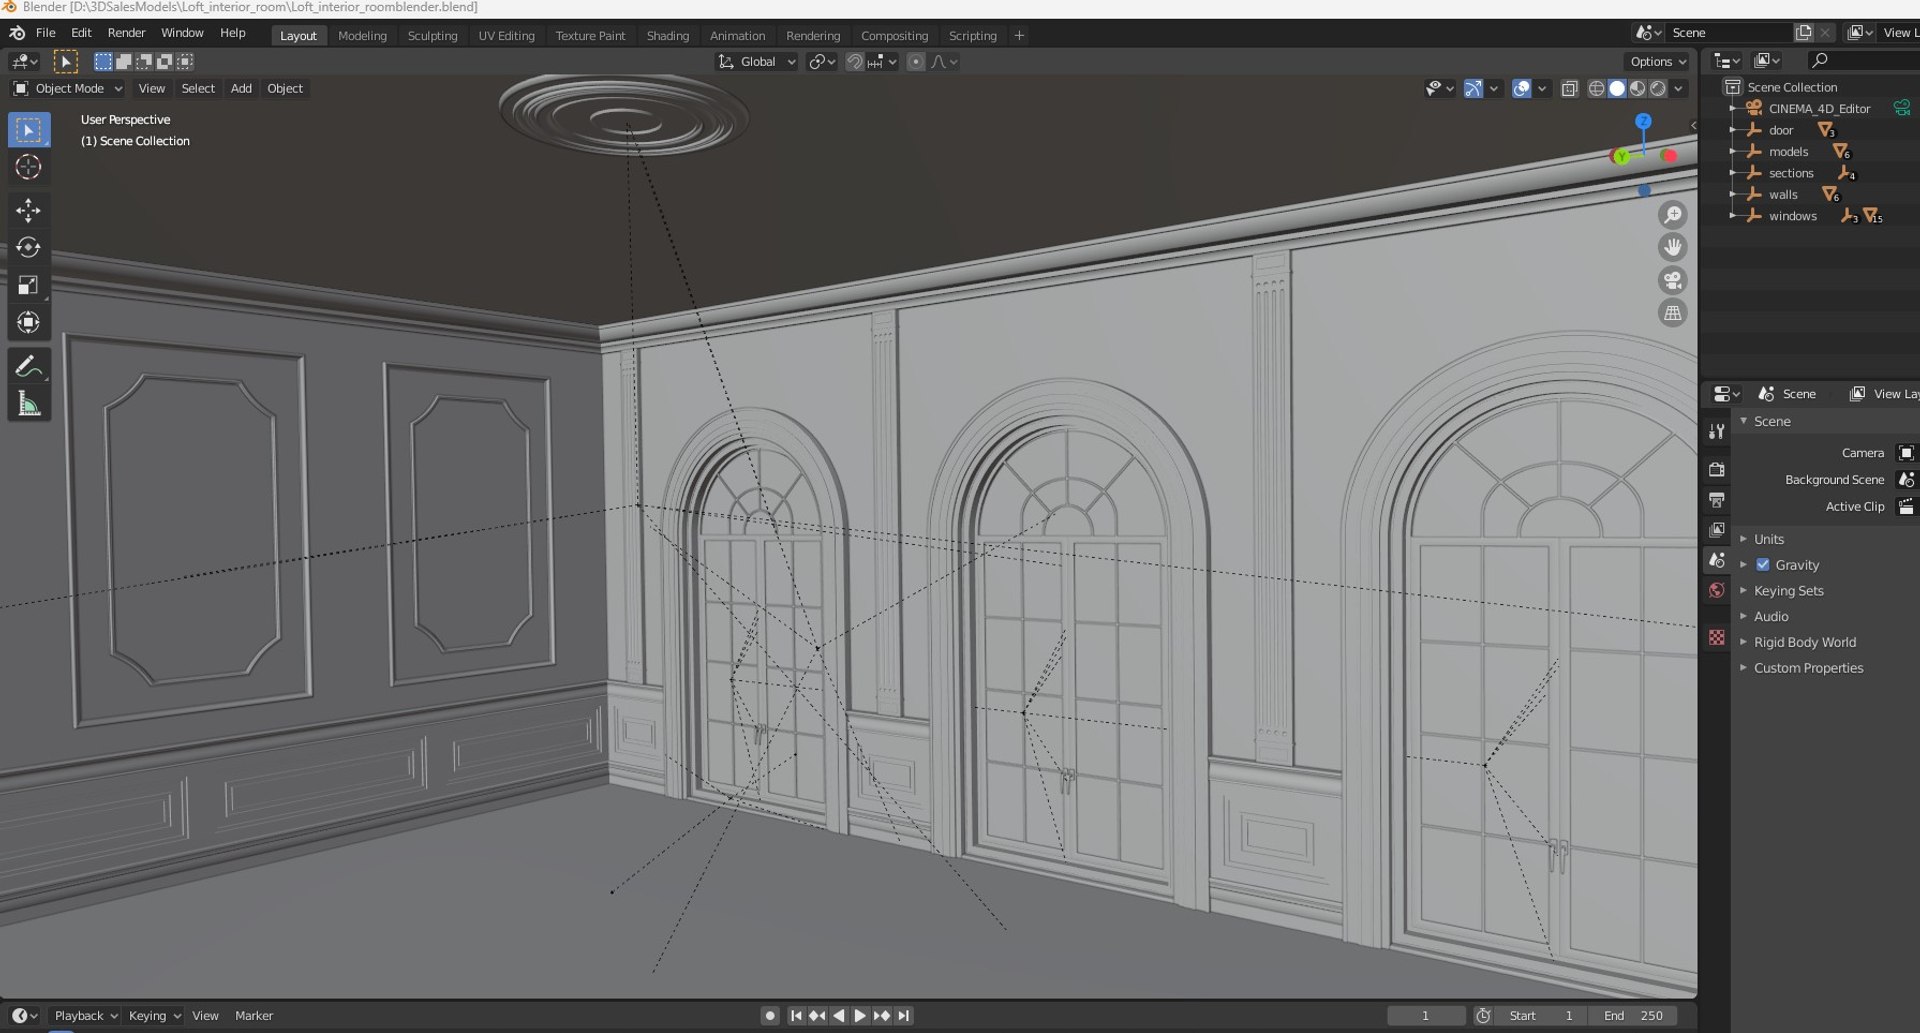Image resolution: width=1920 pixels, height=1033 pixels.
Task: Expand the walls collection
Action: click(1732, 195)
